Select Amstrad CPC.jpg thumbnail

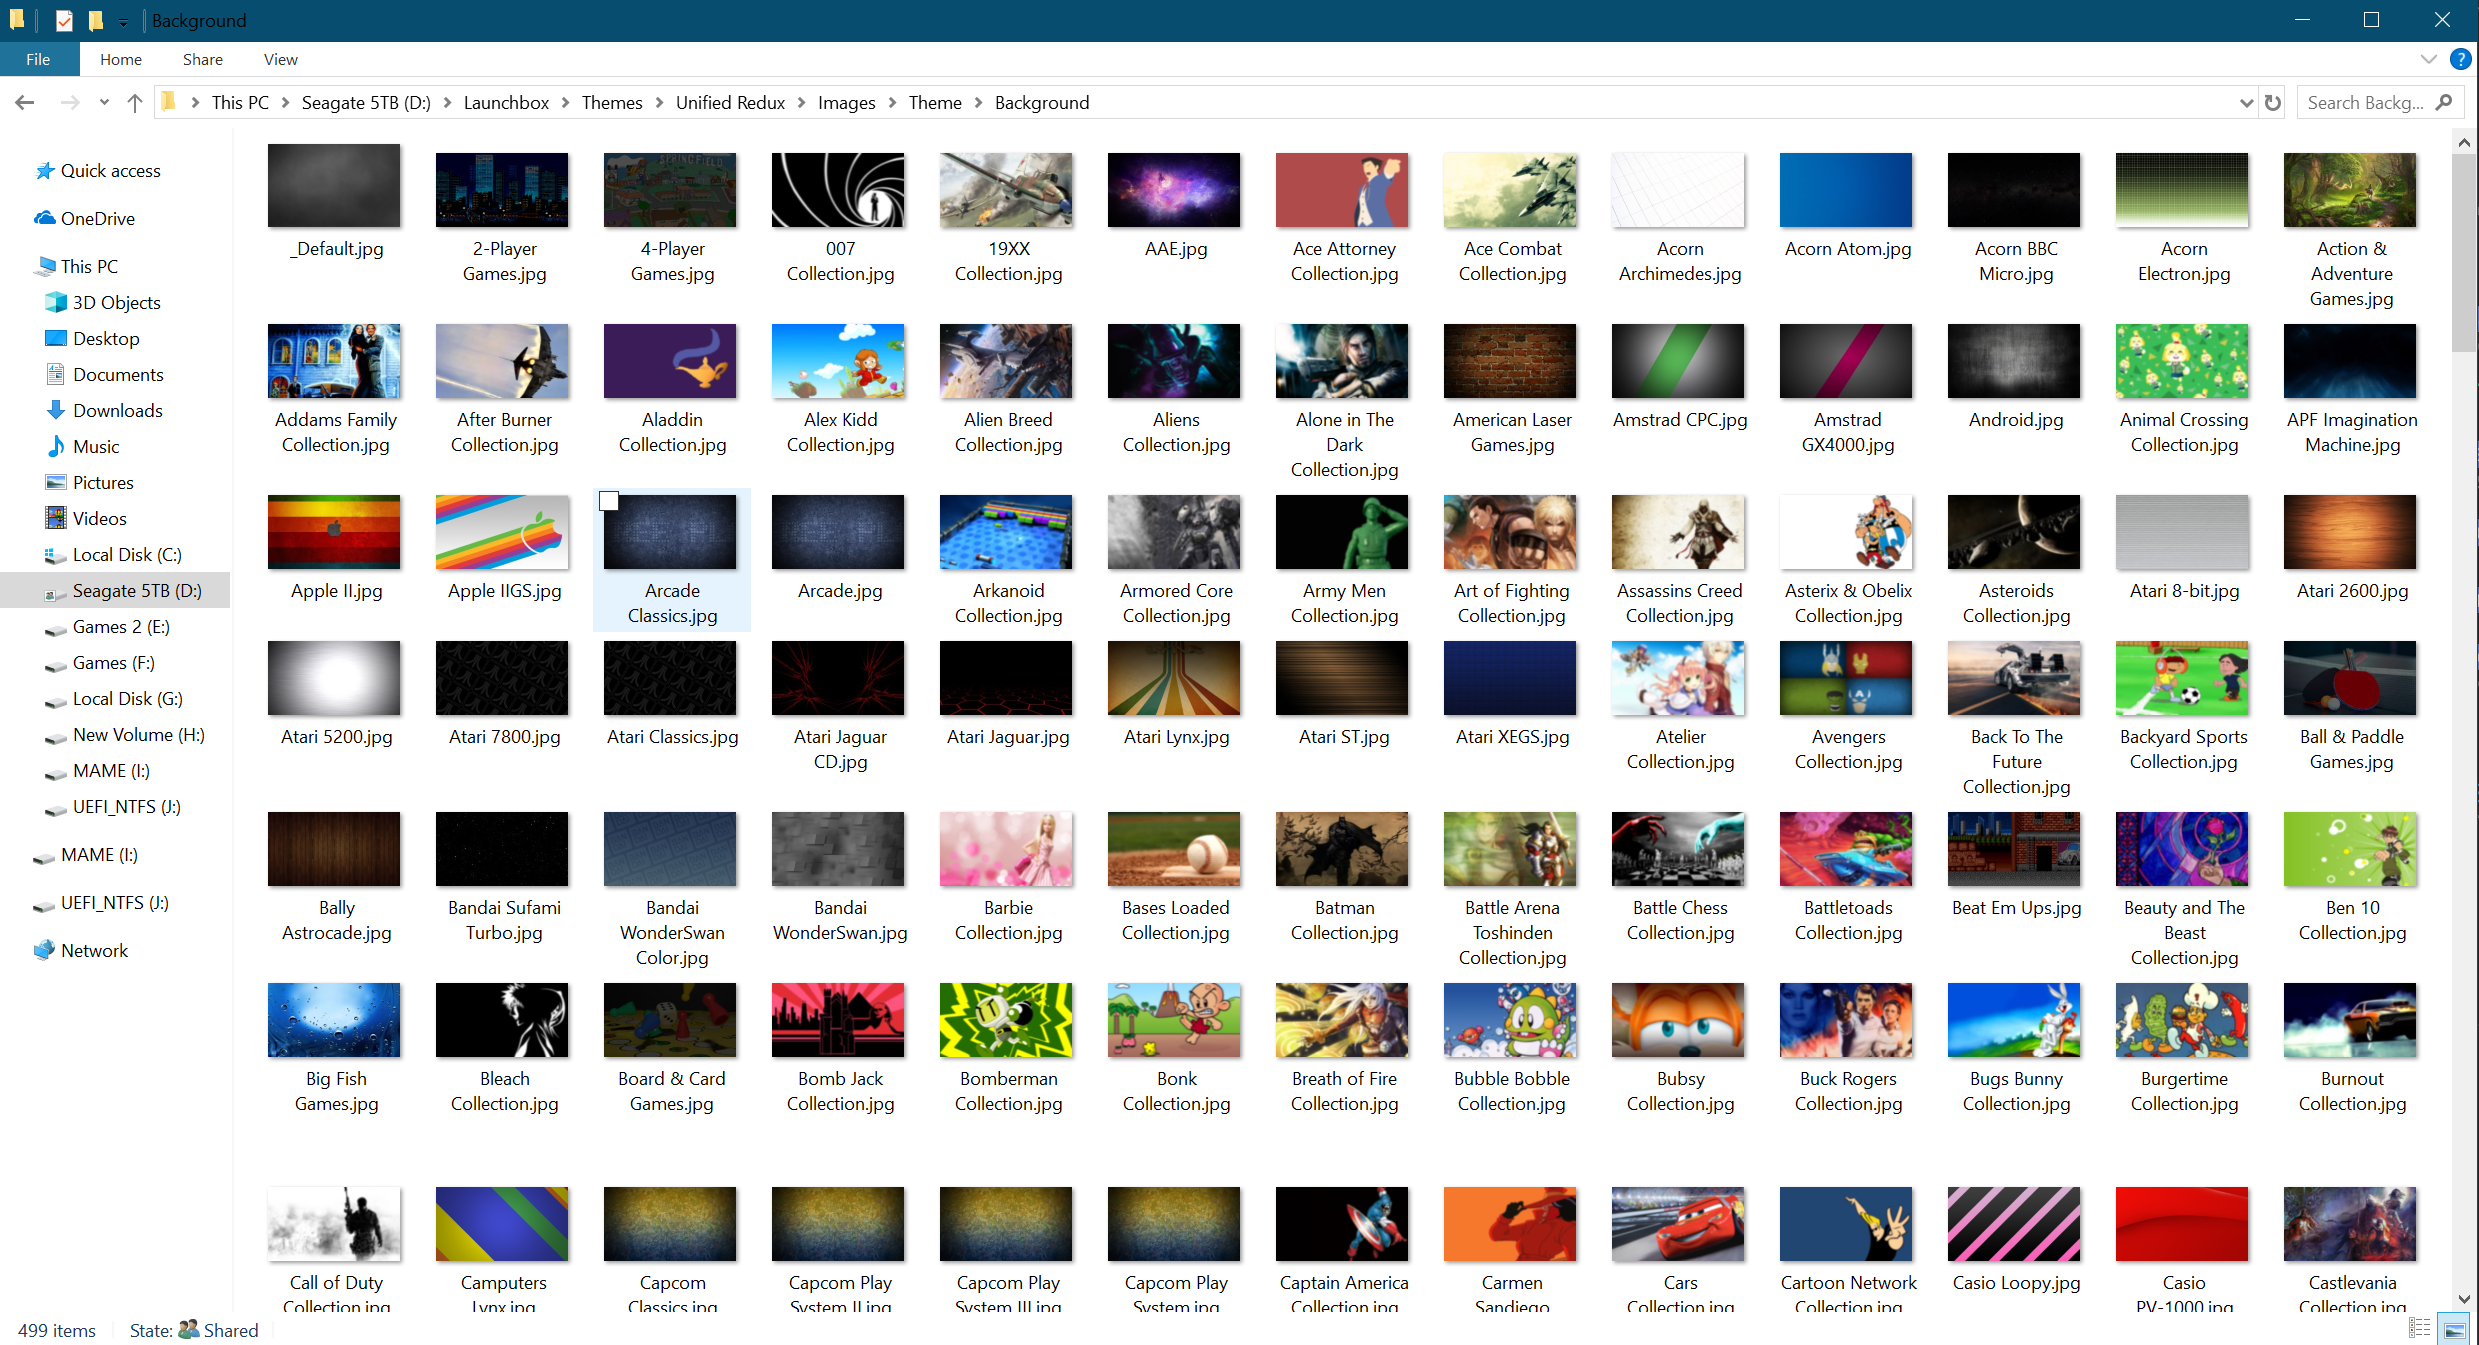tap(1678, 362)
